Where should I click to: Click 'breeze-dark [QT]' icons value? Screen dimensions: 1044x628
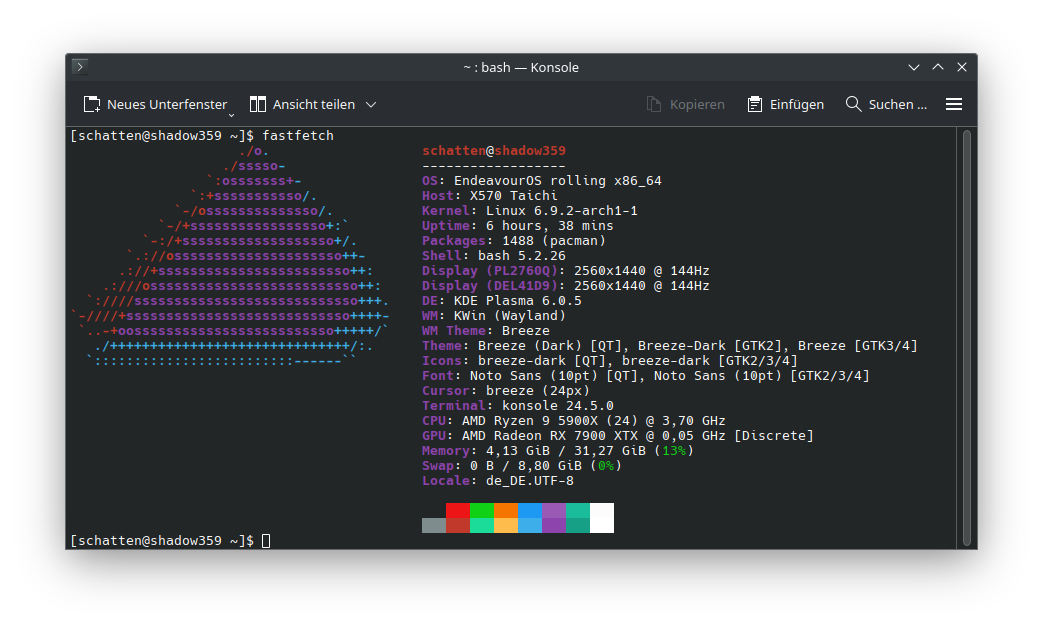[541, 361]
